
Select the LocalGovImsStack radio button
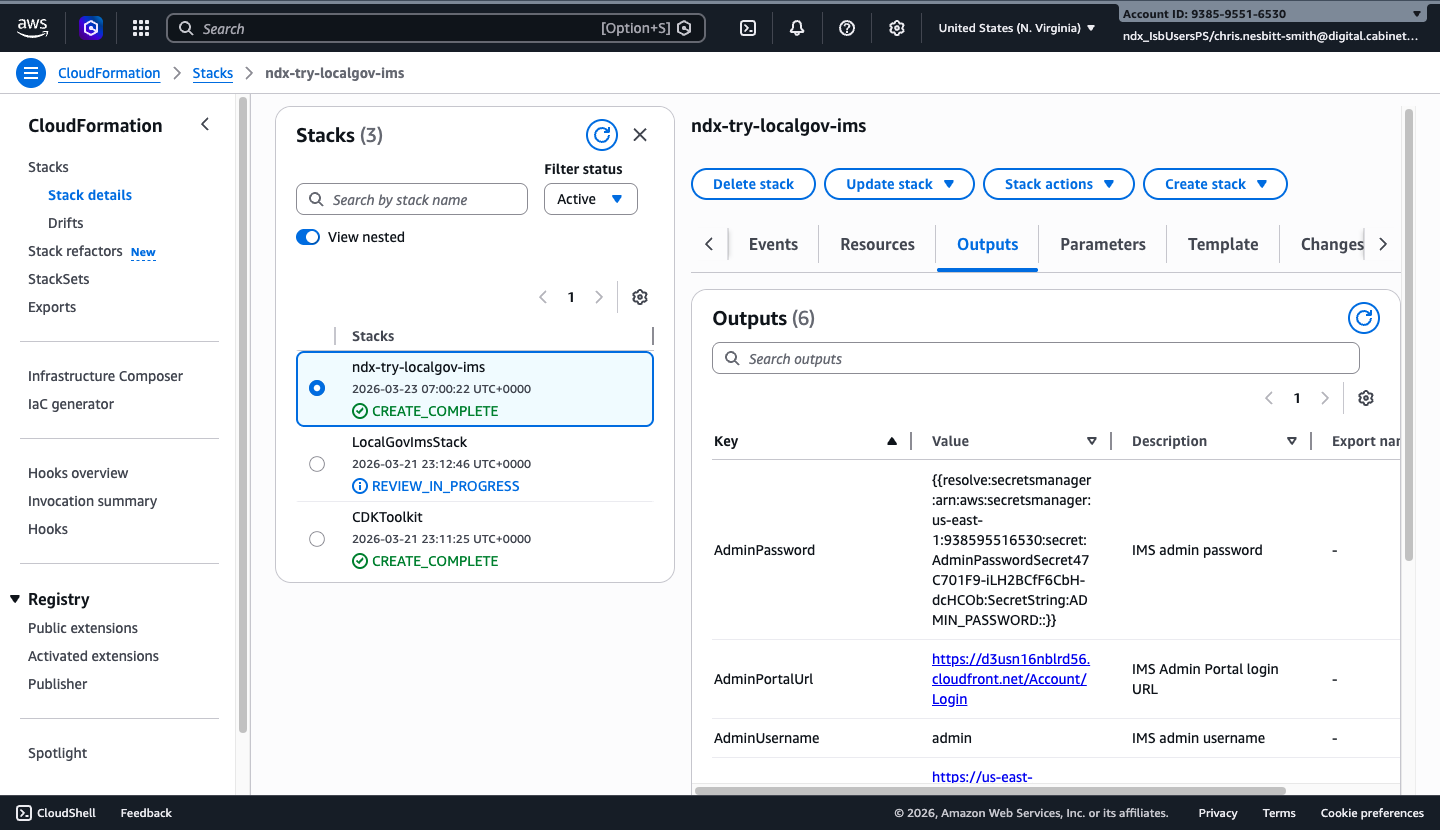(317, 463)
